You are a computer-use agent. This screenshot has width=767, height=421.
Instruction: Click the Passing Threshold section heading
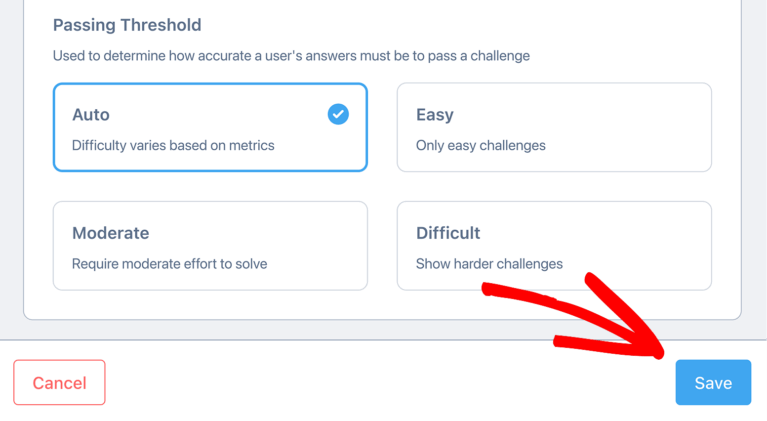127,25
